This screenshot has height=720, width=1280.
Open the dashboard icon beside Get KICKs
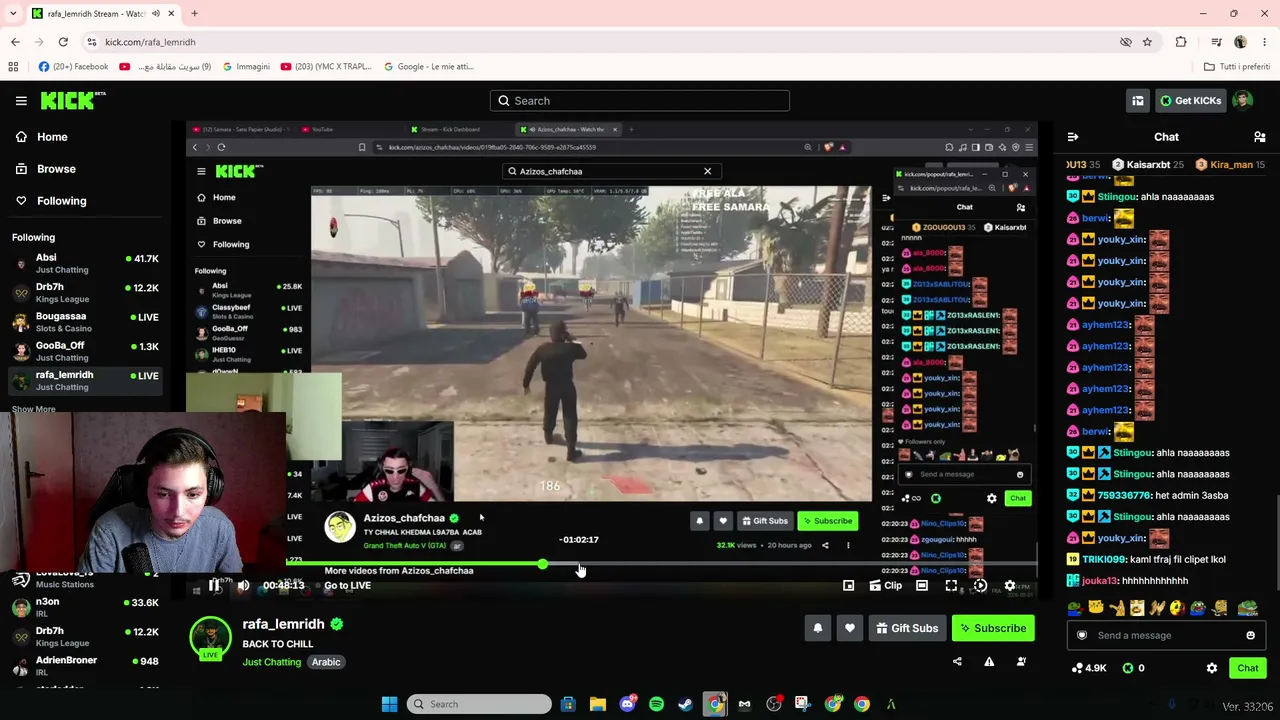click(1138, 100)
